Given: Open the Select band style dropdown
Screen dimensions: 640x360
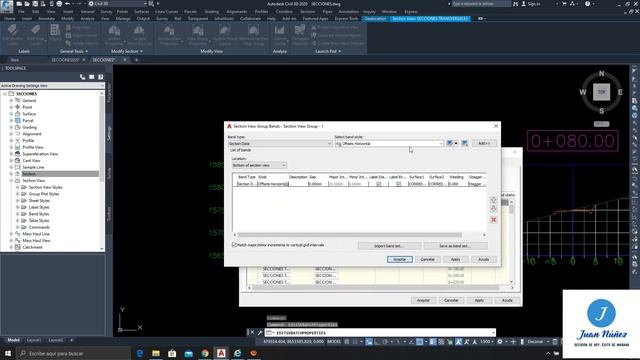Looking at the screenshot, I should tap(389, 144).
